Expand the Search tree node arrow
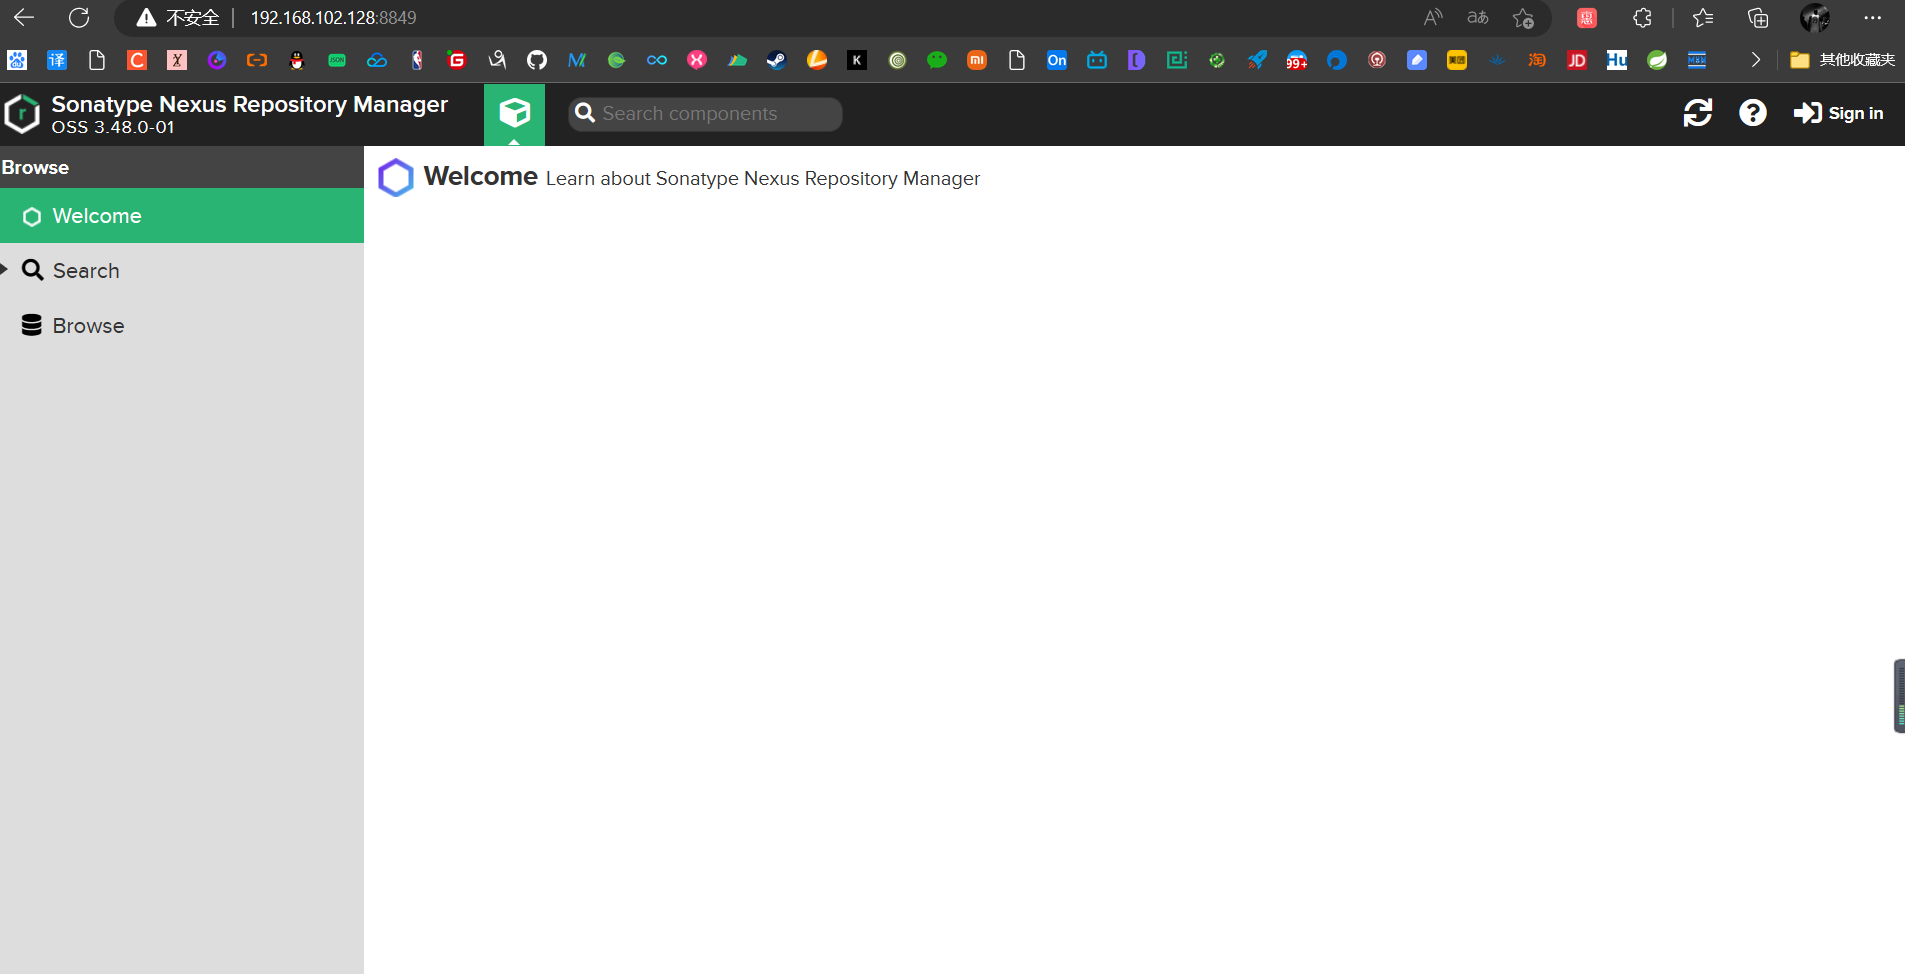Viewport: 1905px width, 974px height. [5, 269]
